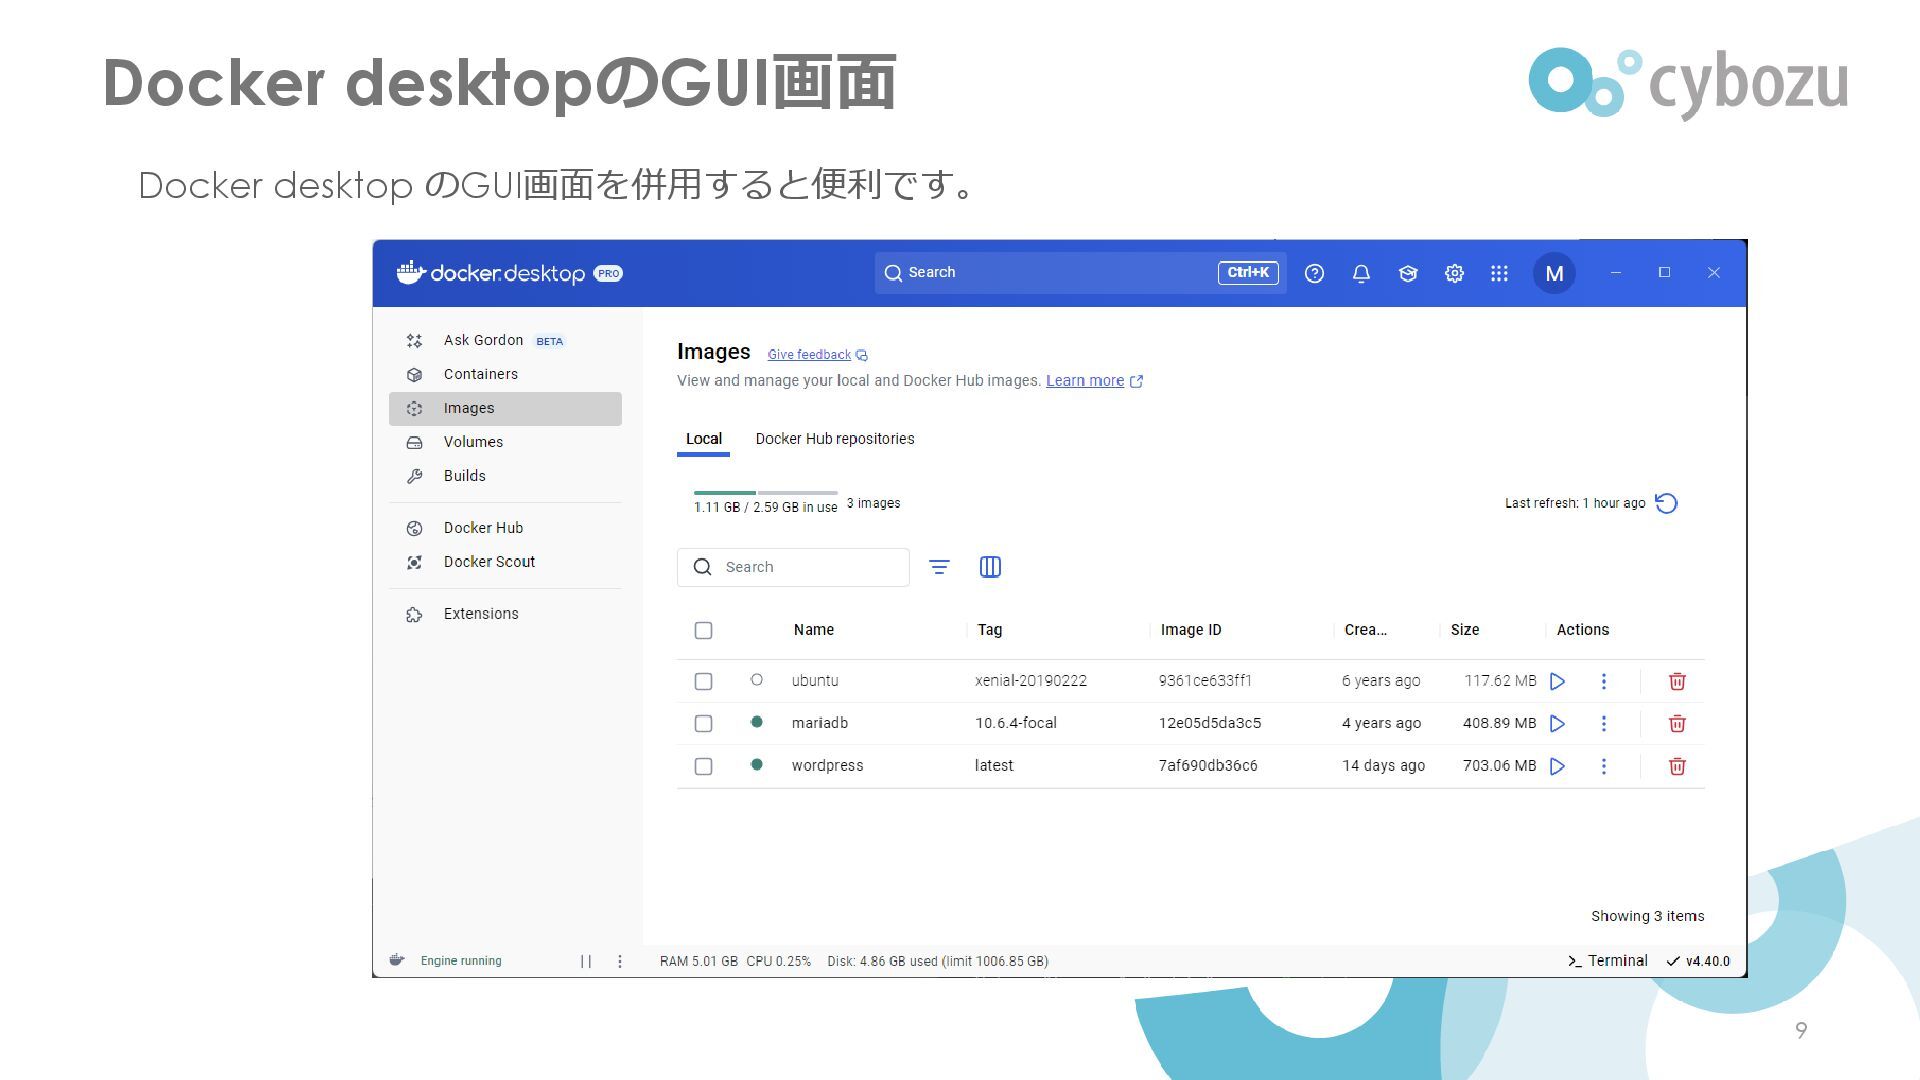Click the disk usage progress bar
This screenshot has width=1920, height=1080.
coord(766,493)
